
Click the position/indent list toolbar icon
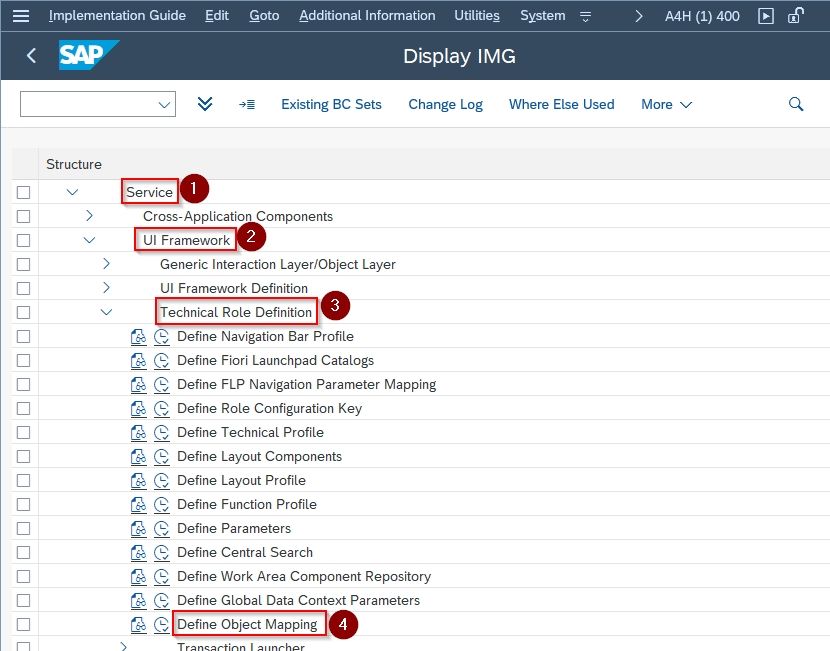(247, 104)
